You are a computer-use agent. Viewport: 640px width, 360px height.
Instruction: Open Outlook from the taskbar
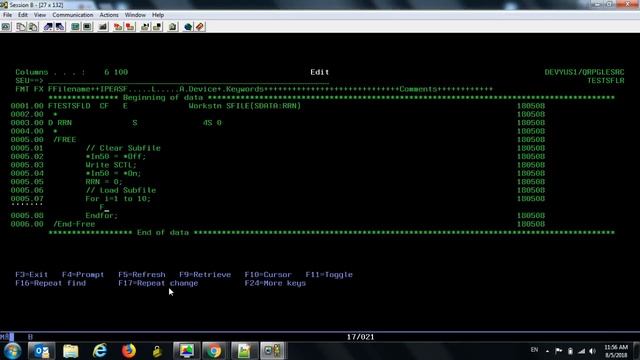pyautogui.click(x=41, y=351)
